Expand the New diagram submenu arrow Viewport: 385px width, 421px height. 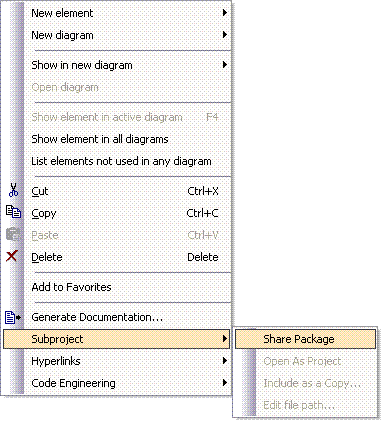pos(225,35)
